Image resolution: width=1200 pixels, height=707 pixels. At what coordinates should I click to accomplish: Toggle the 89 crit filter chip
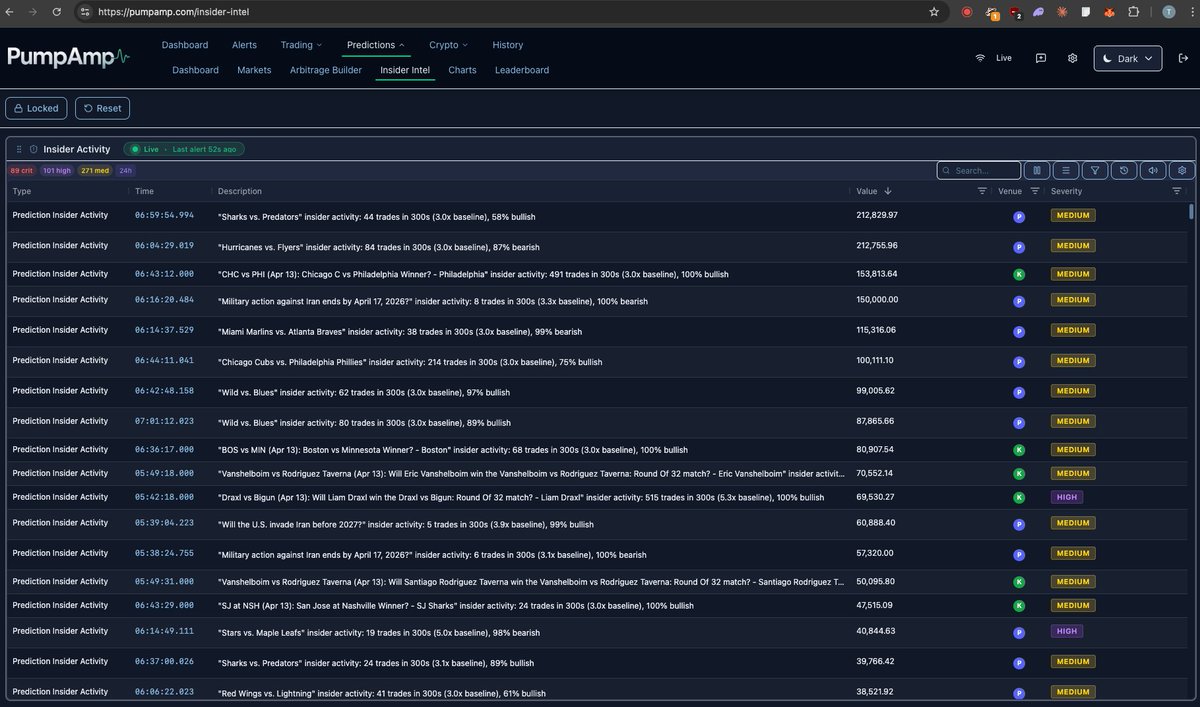click(x=22, y=170)
